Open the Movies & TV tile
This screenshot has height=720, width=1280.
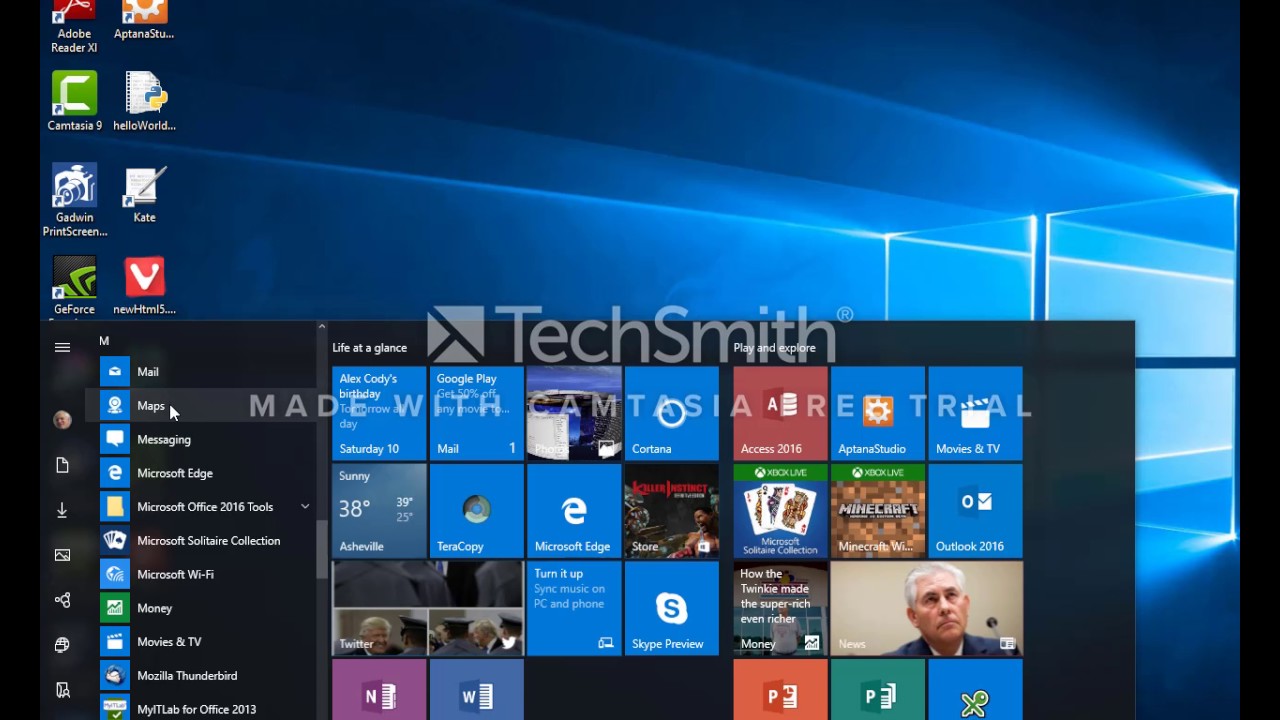tap(976, 414)
